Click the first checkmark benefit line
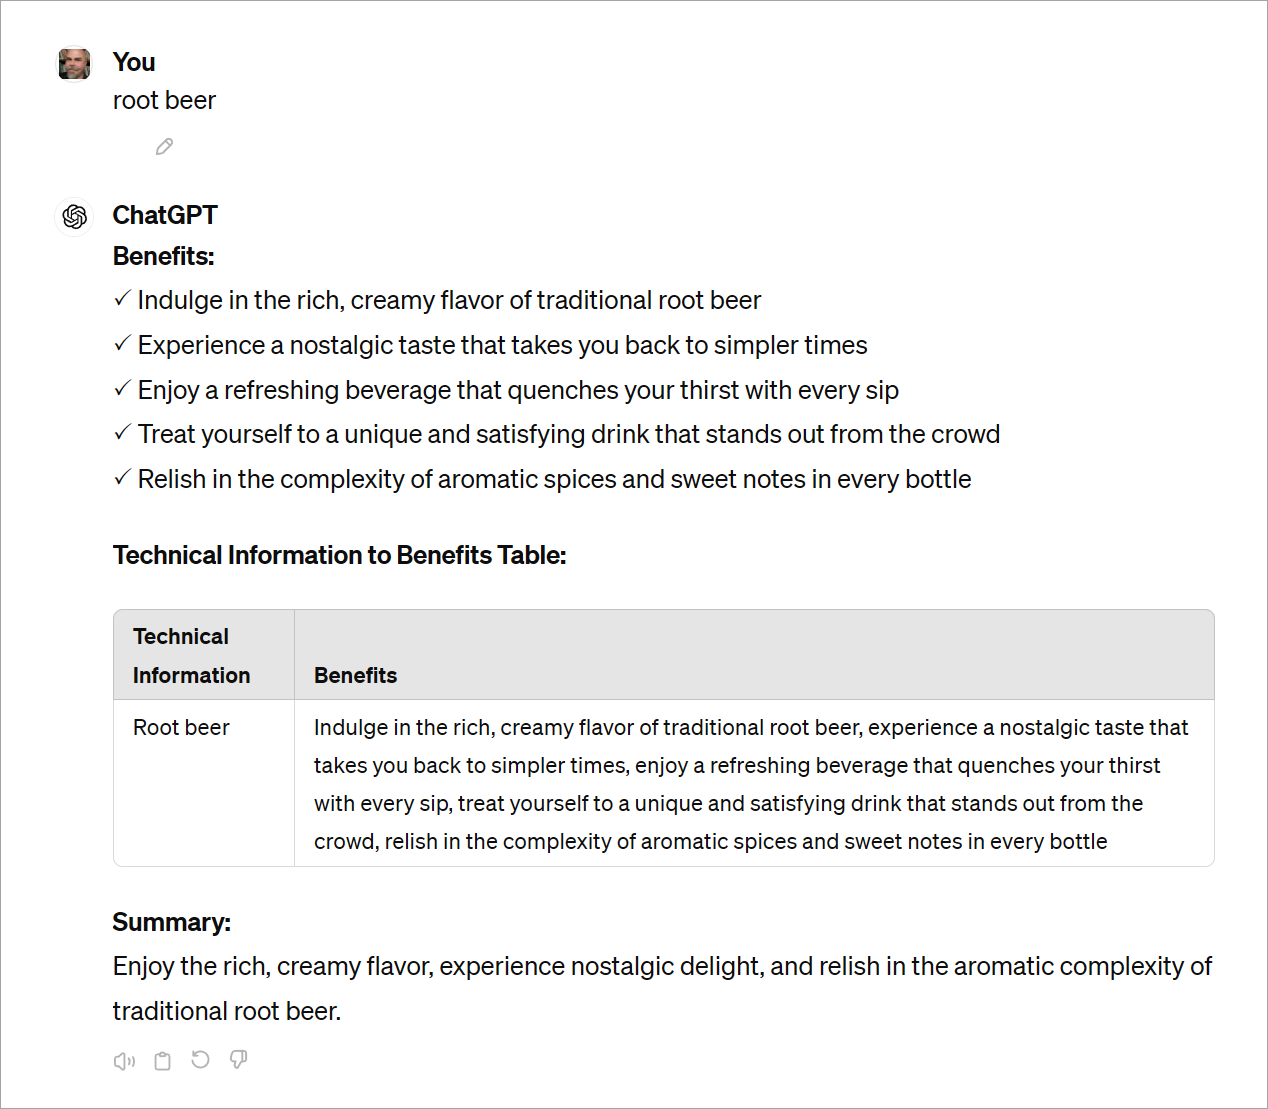 [448, 300]
